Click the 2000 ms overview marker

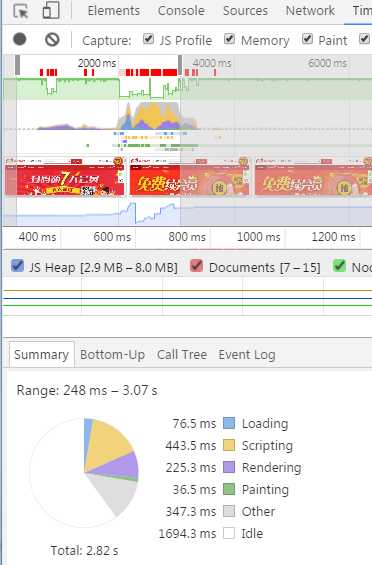pos(97,63)
